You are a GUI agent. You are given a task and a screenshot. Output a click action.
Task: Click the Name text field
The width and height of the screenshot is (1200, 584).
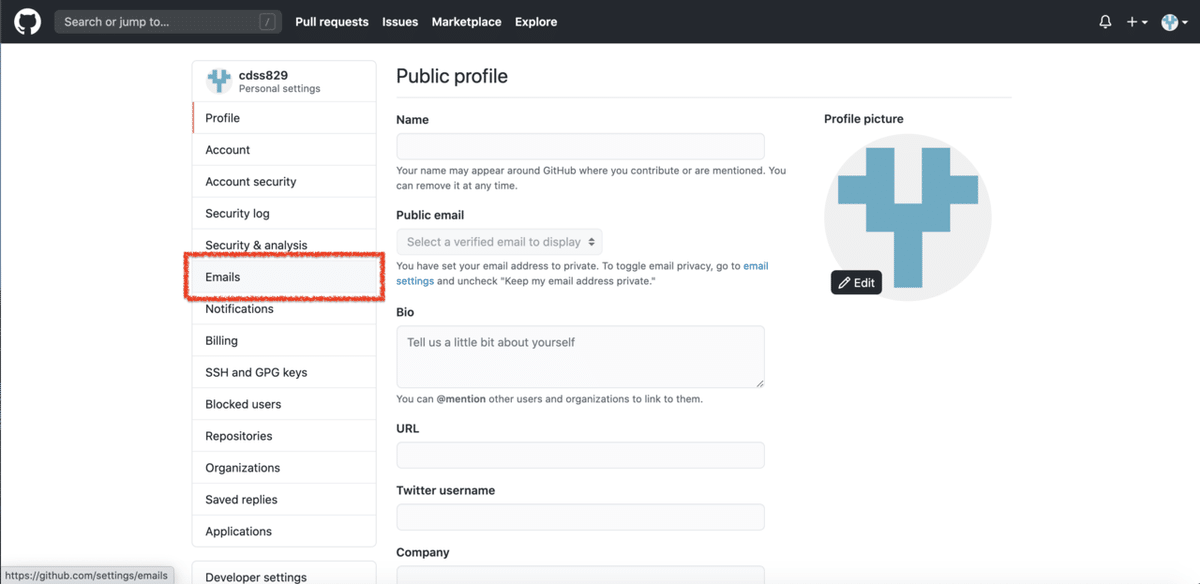[x=580, y=147]
